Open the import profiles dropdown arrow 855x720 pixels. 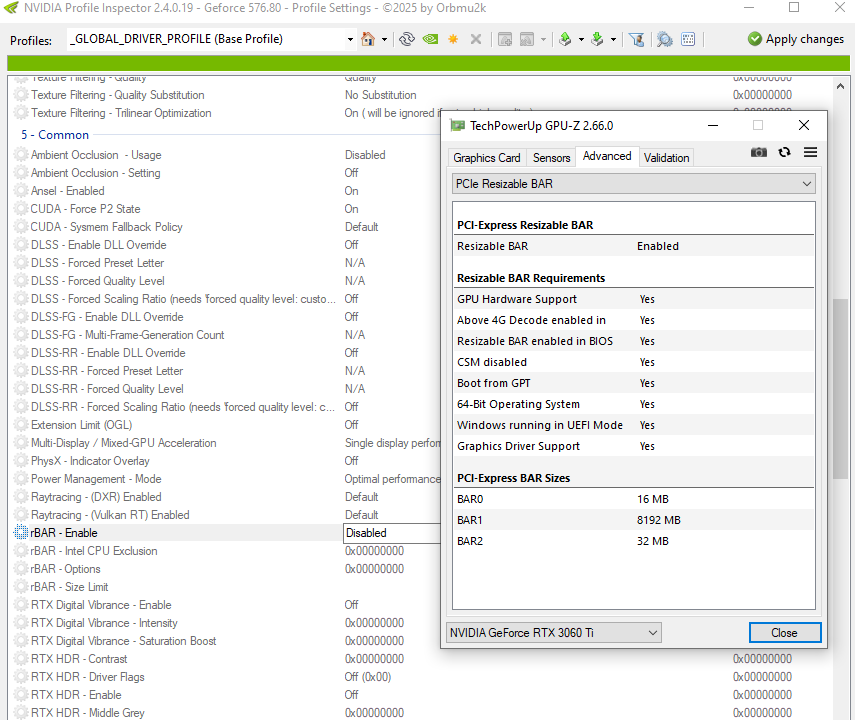613,39
